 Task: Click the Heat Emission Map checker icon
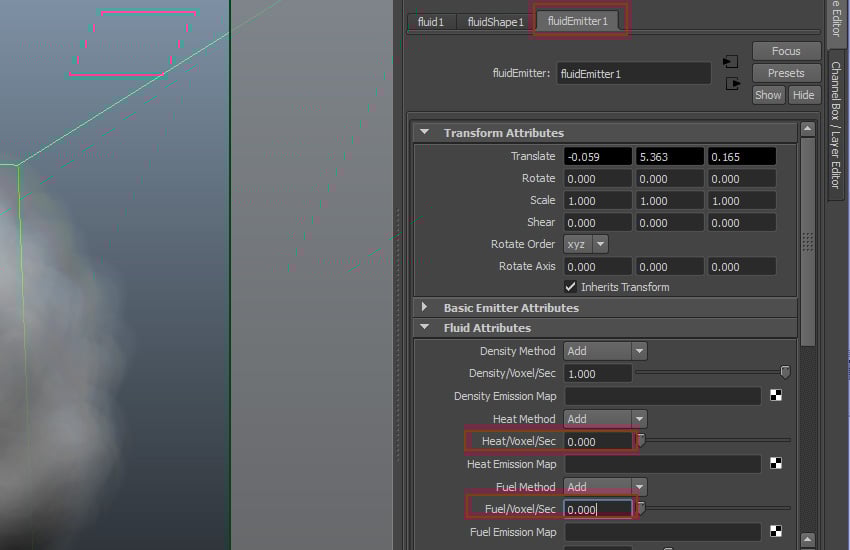point(776,463)
